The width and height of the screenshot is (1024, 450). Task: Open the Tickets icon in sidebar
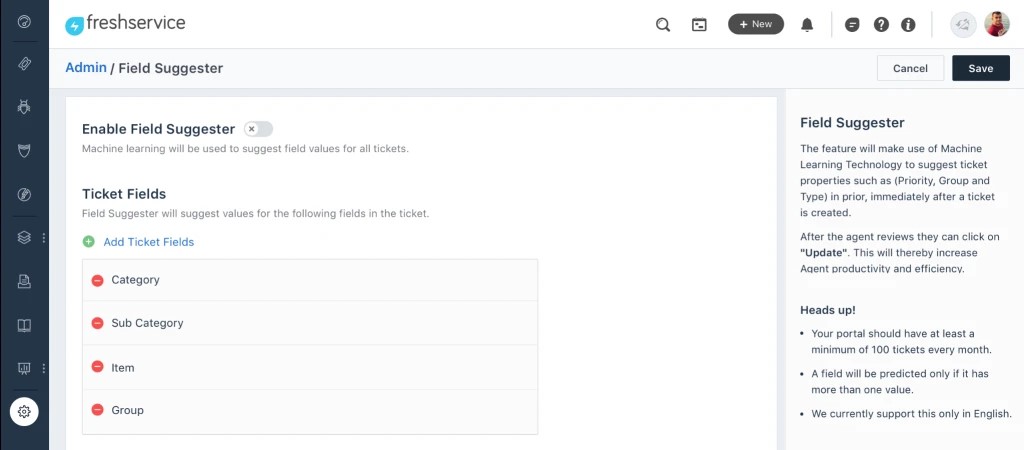click(24, 63)
